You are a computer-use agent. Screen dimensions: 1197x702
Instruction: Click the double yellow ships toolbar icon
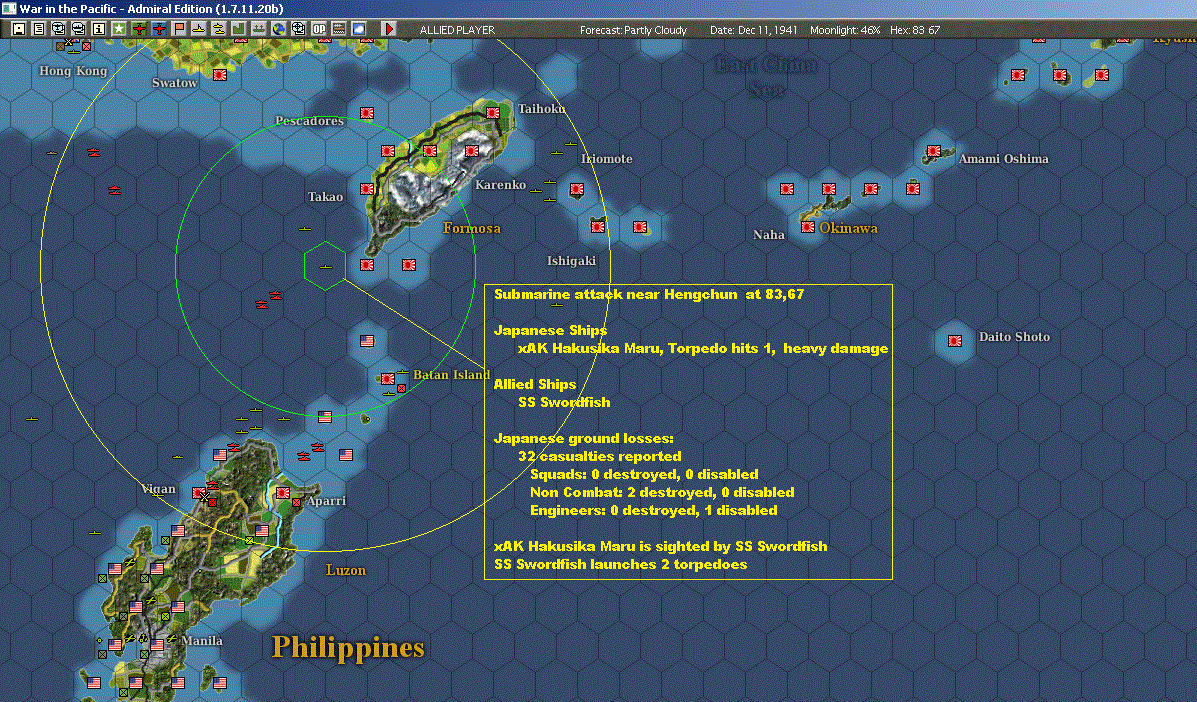(218, 29)
